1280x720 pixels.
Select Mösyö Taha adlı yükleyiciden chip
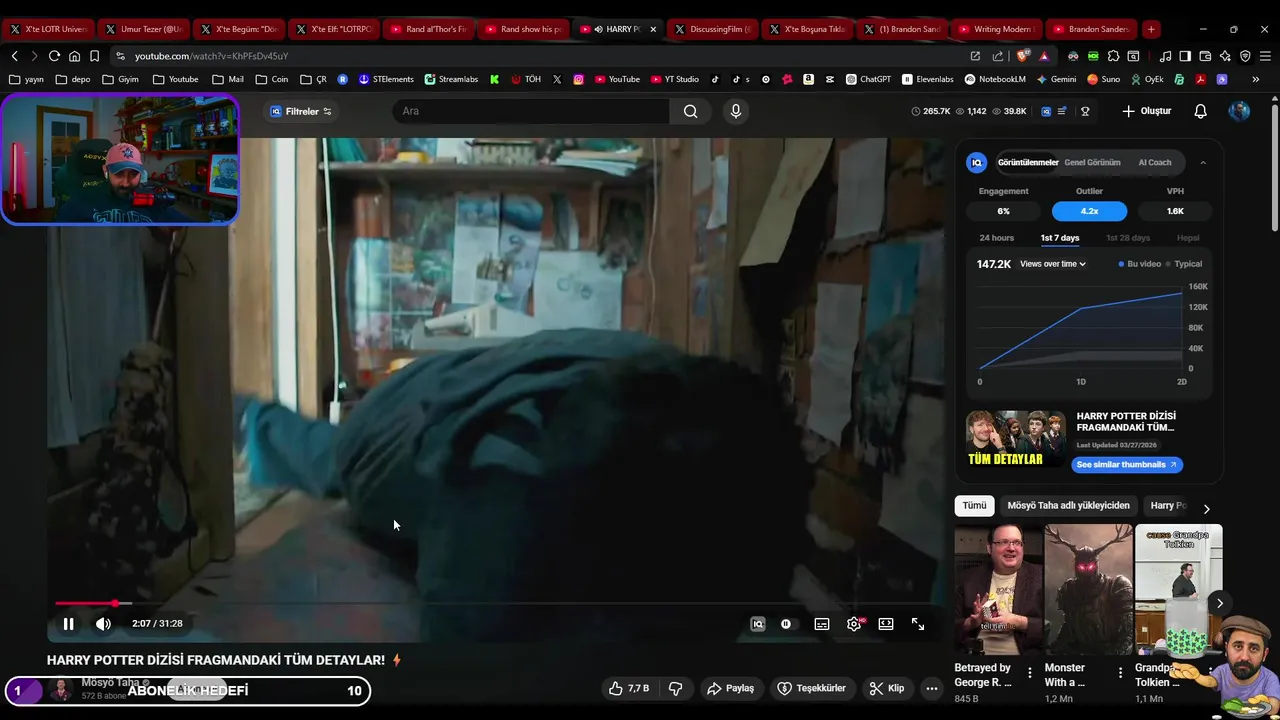[x=1068, y=506]
